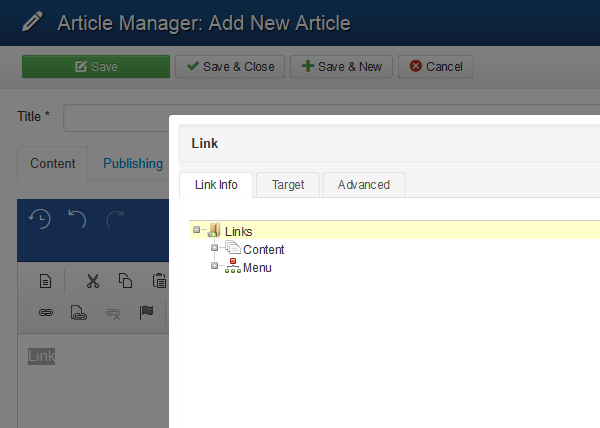600x428 pixels.
Task: Click the autosave restore clock icon
Action: click(x=39, y=219)
